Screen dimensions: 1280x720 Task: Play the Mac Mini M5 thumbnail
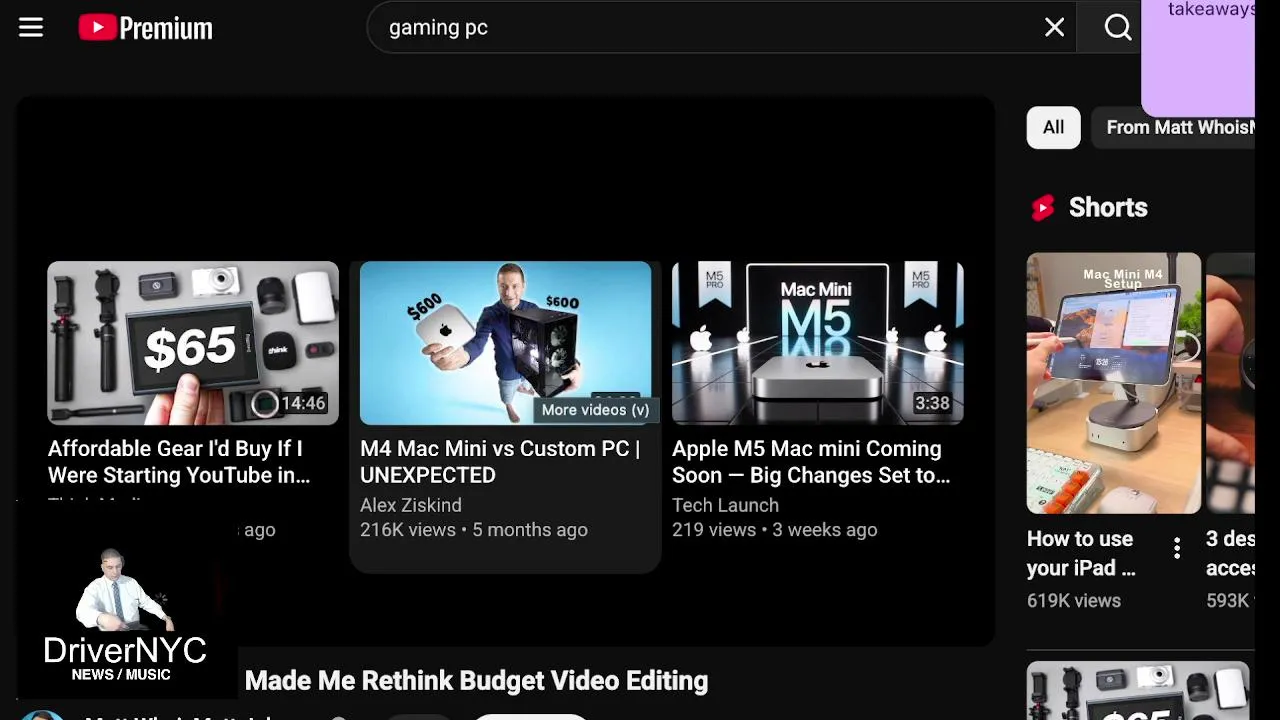[817, 343]
